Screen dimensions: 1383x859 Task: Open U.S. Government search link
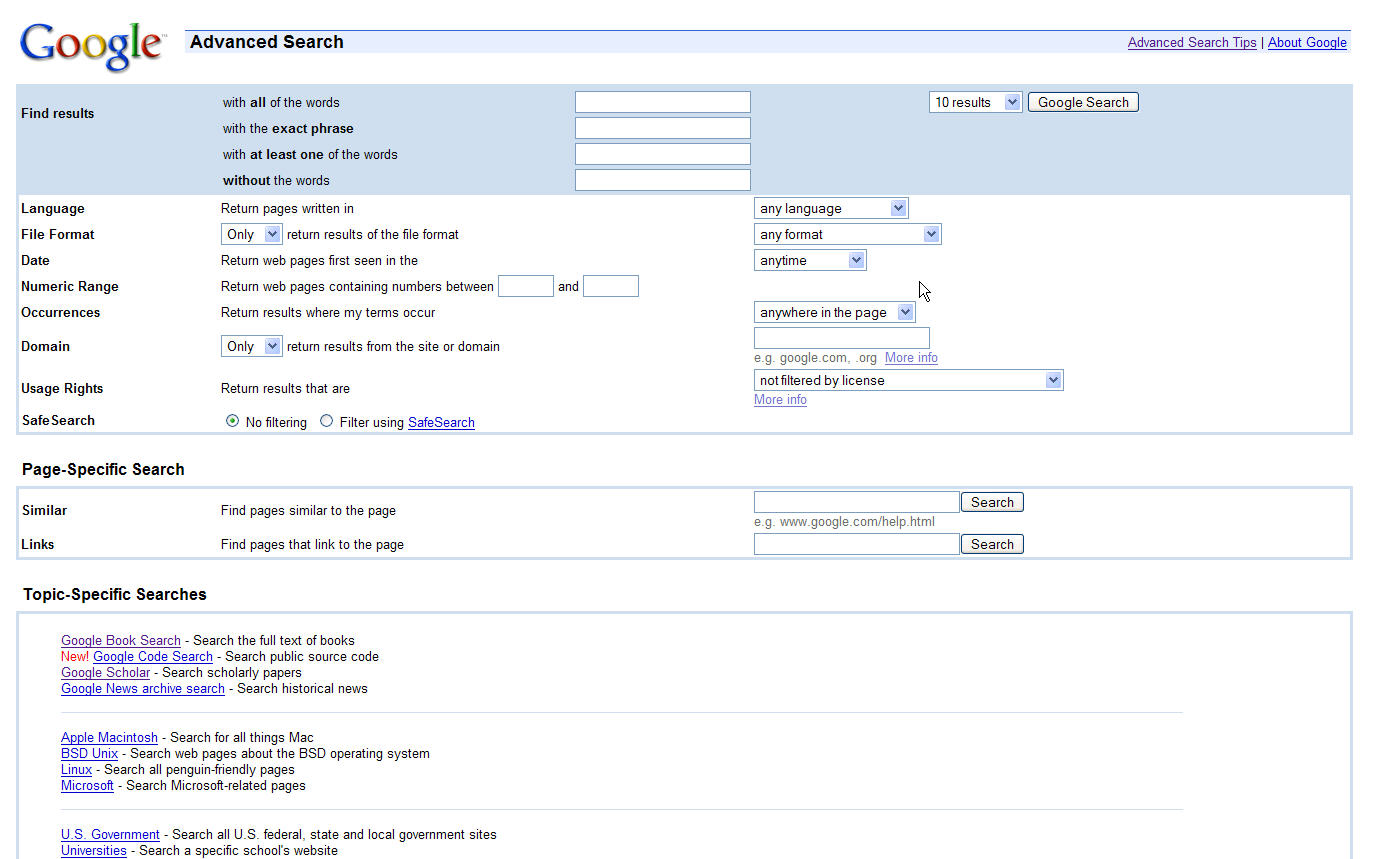110,834
